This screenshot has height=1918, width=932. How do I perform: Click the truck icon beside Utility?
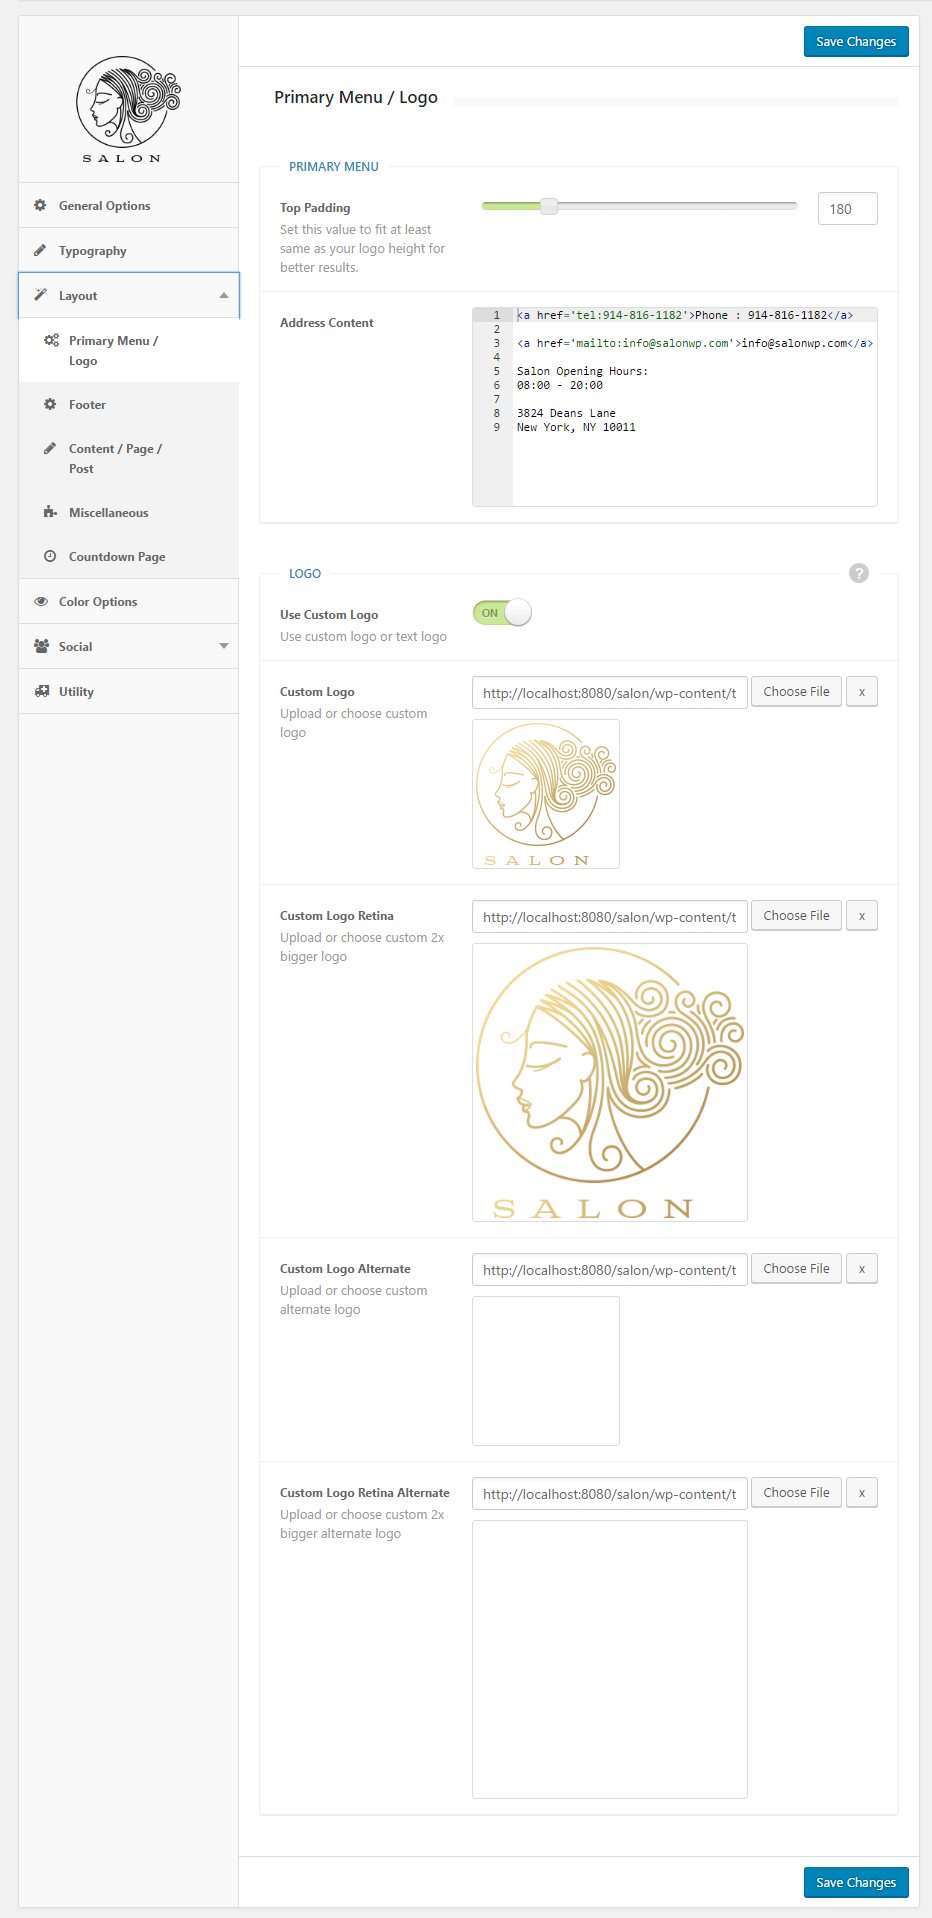(41, 691)
